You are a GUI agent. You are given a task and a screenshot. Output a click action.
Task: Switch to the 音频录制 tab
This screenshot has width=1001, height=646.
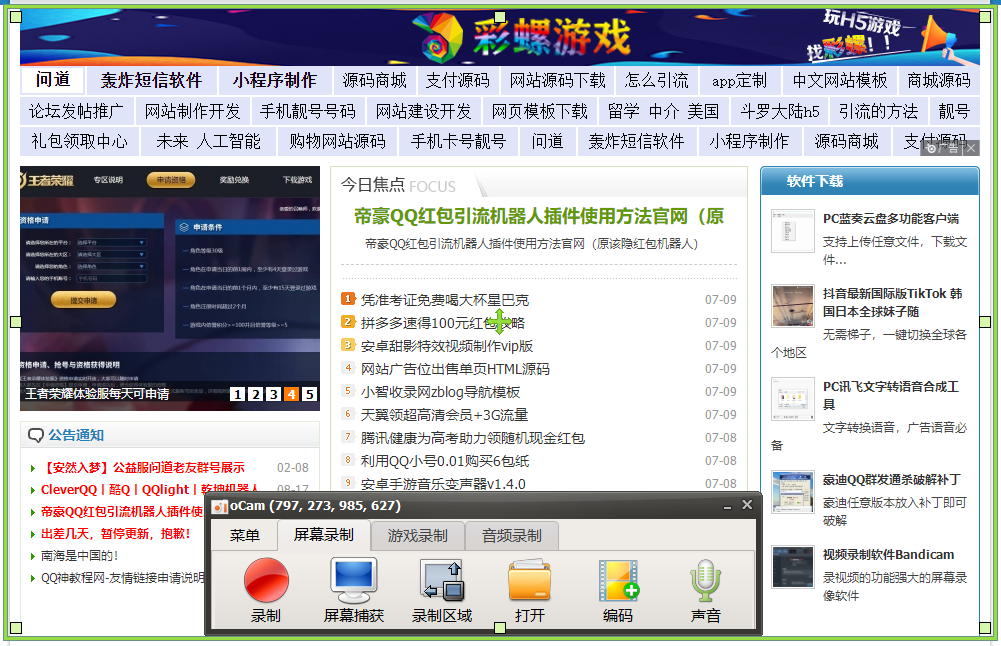512,536
